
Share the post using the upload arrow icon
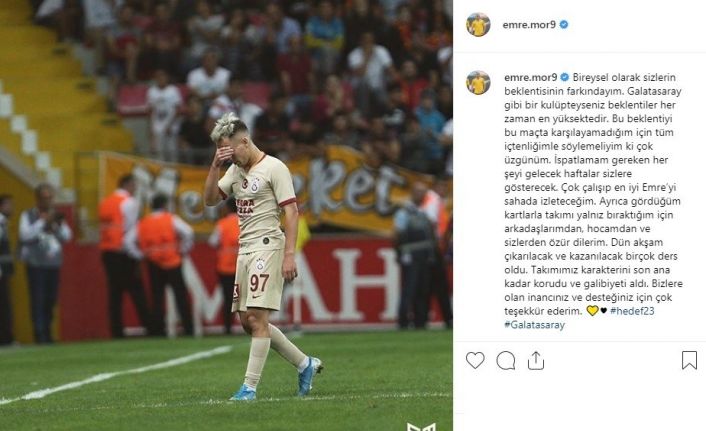[536, 360]
